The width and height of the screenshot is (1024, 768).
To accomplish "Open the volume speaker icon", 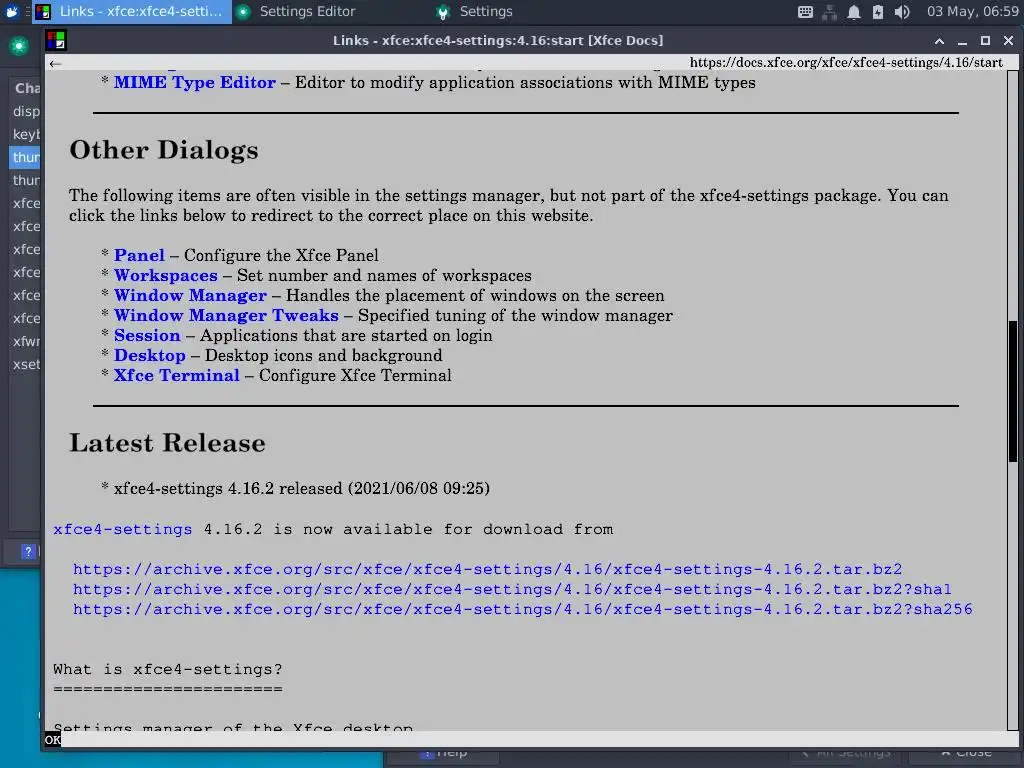I will tap(902, 12).
